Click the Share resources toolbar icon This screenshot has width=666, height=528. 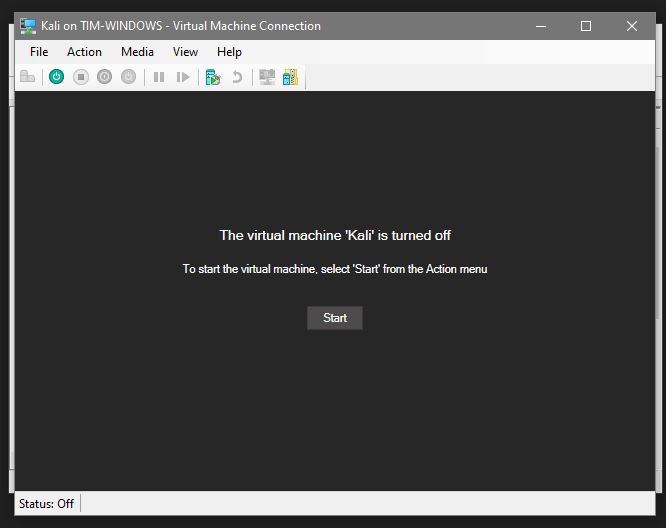click(x=290, y=77)
